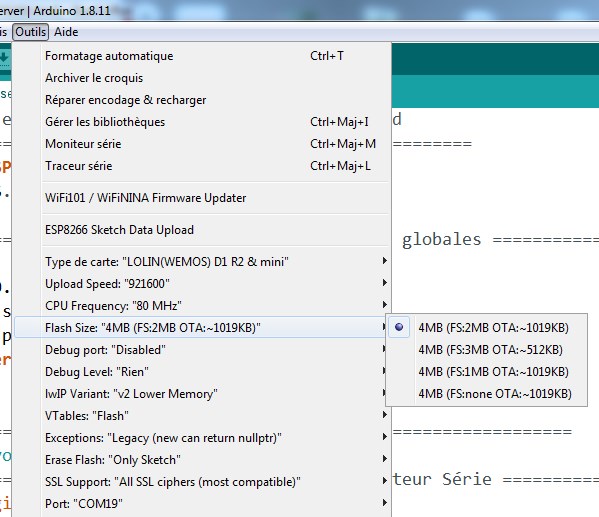Expand Exceptions submenu
Viewport: 599px width, 517px height.
pyautogui.click(x=201, y=438)
